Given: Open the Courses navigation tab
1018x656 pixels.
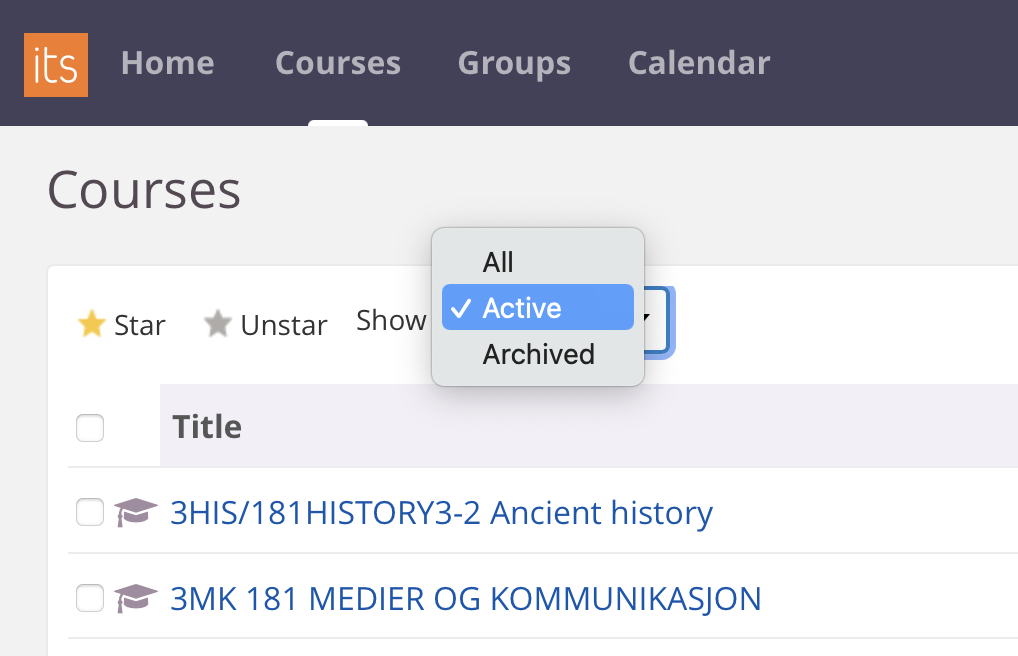Looking at the screenshot, I should 337,63.
